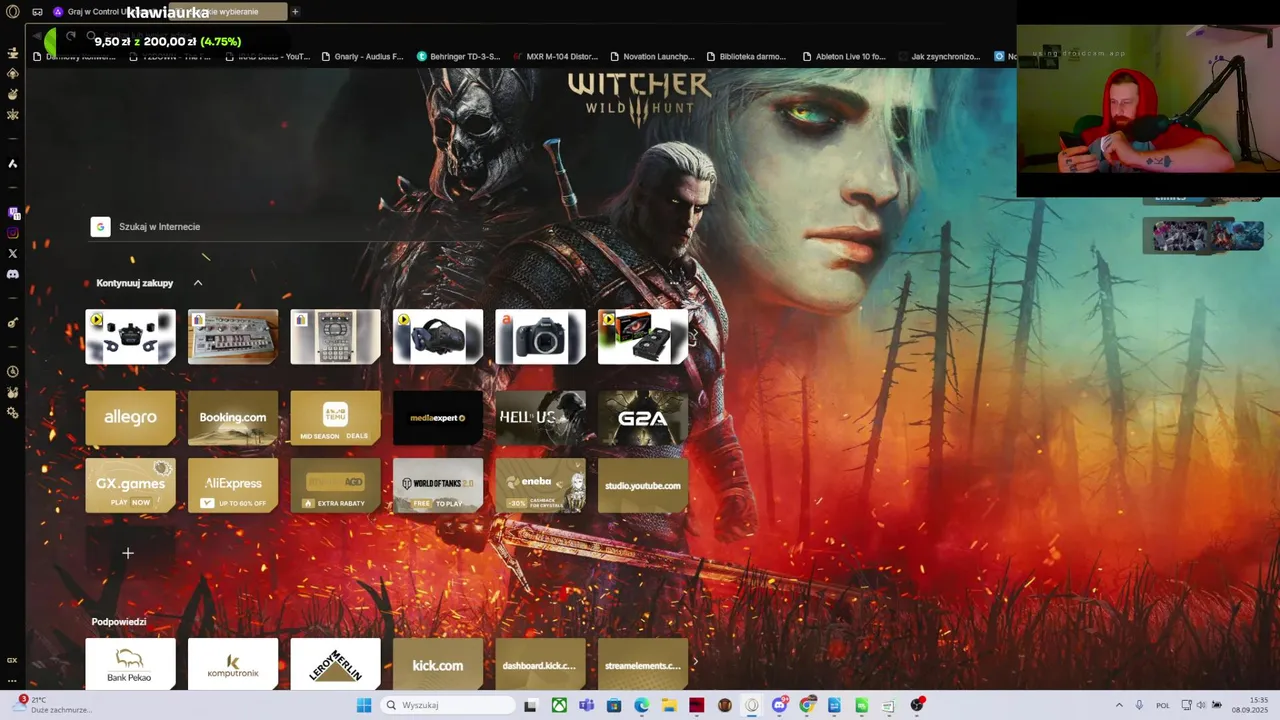Open the sidebar settings gear

12,413
